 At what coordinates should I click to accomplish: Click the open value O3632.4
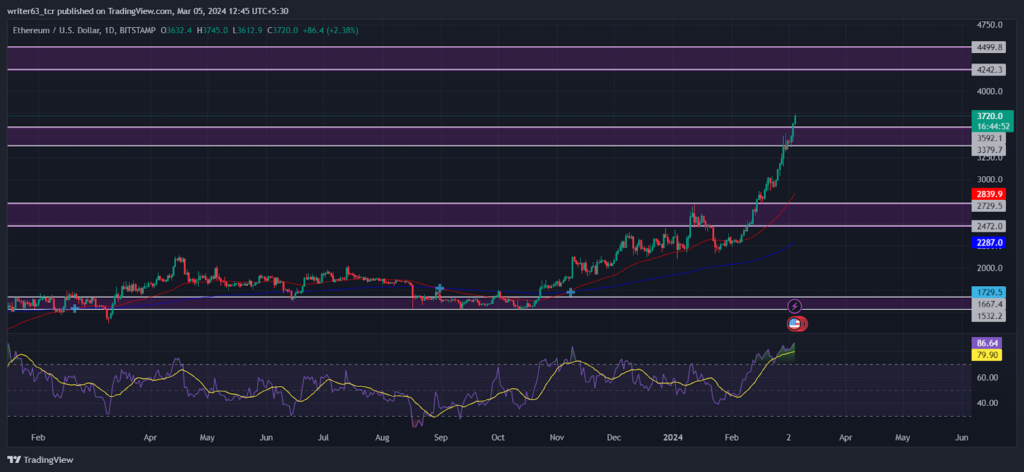(x=177, y=30)
